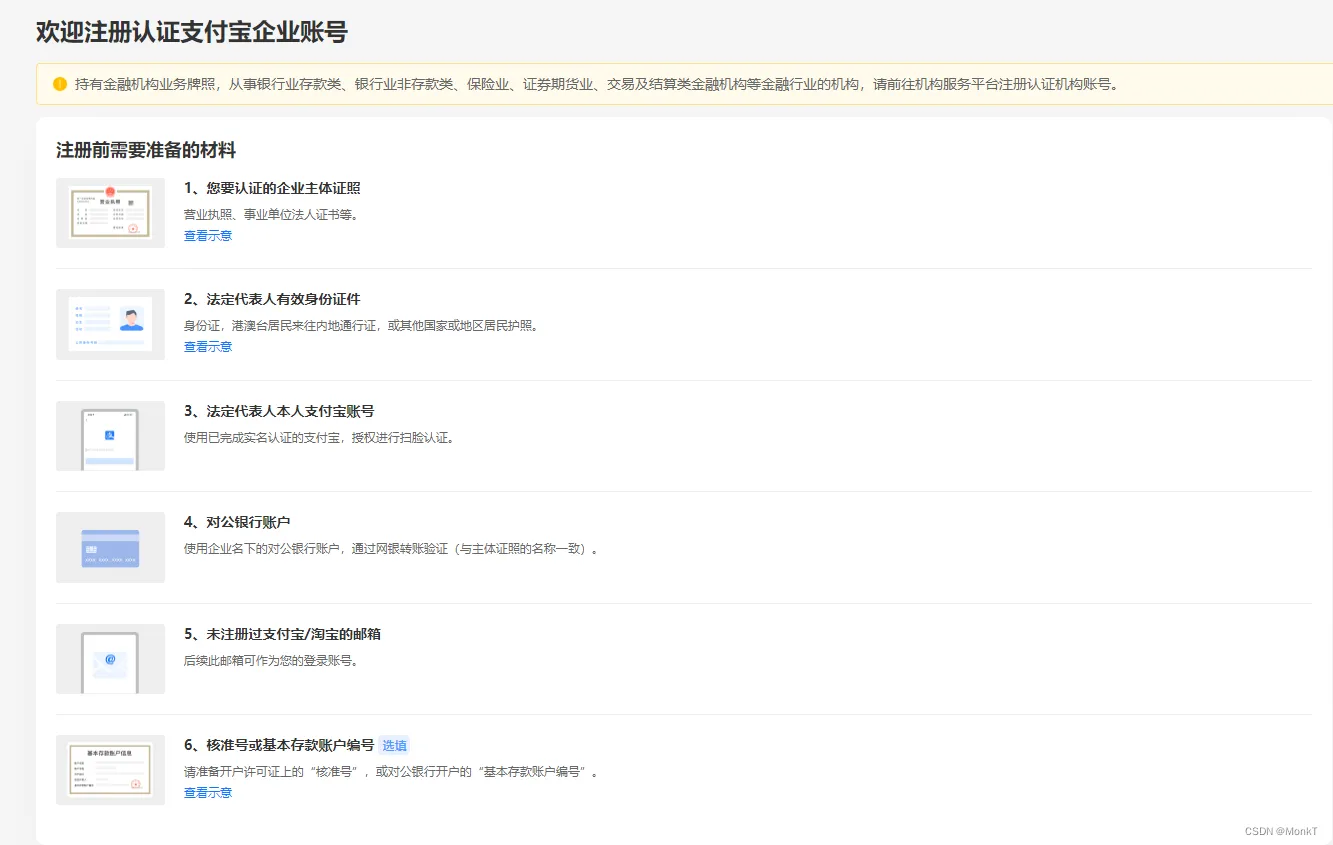Click 查看示意 under 核准号或基本存款账户编号
The width and height of the screenshot is (1333, 845).
pyautogui.click(x=208, y=793)
